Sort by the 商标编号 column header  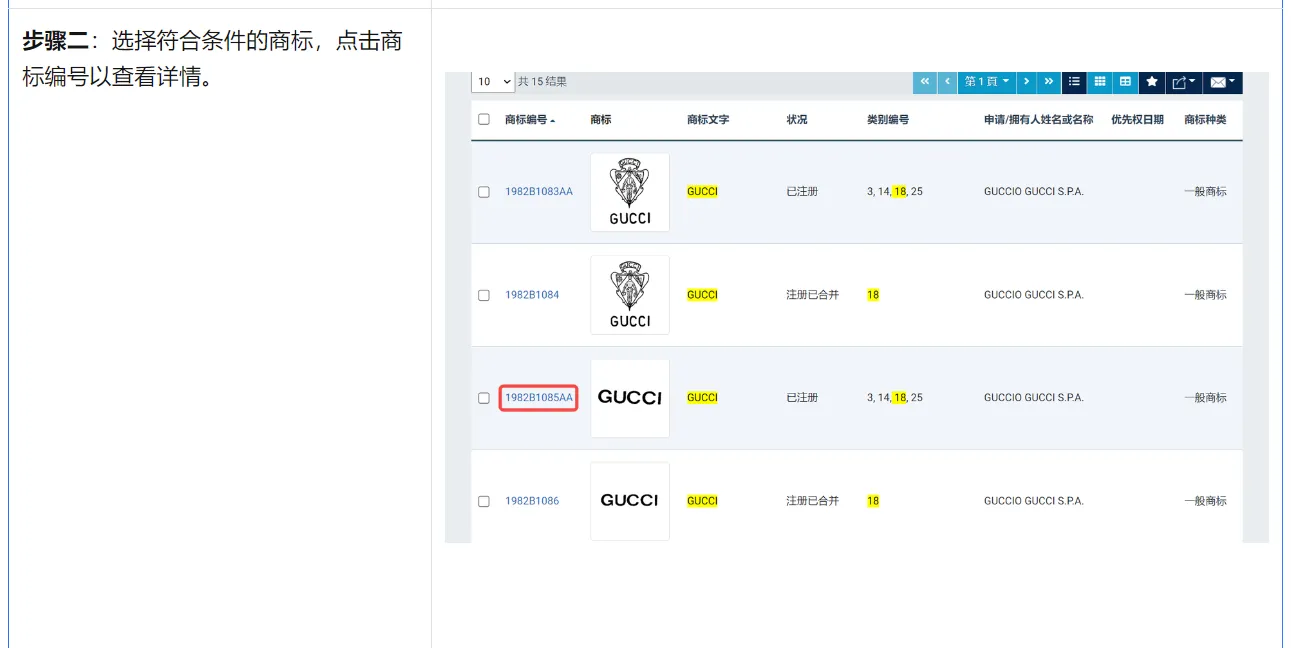[529, 120]
